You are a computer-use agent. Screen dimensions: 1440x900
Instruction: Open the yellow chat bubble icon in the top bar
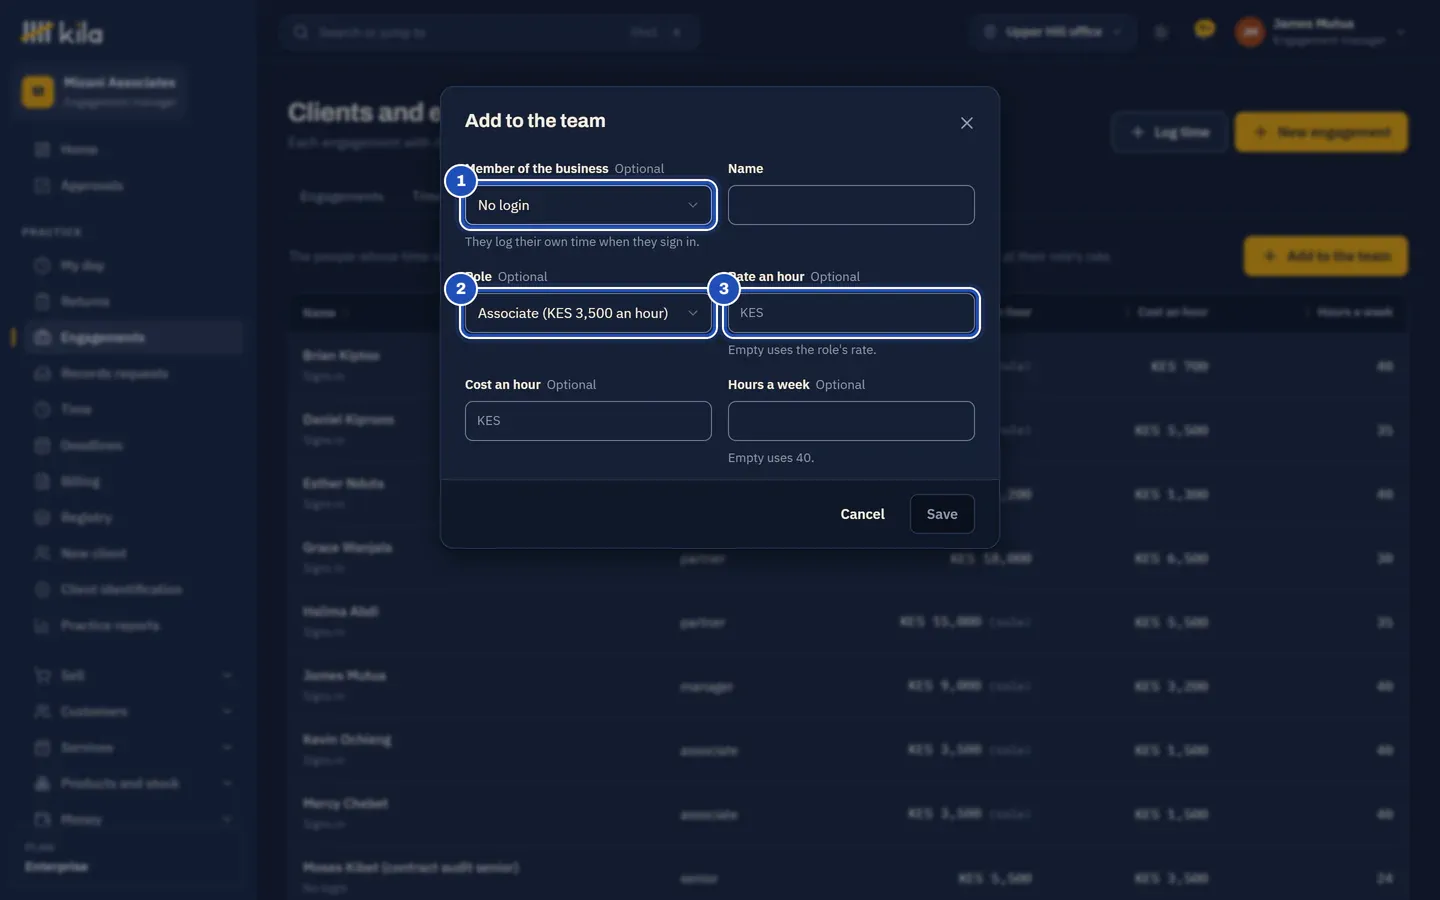pos(1204,30)
